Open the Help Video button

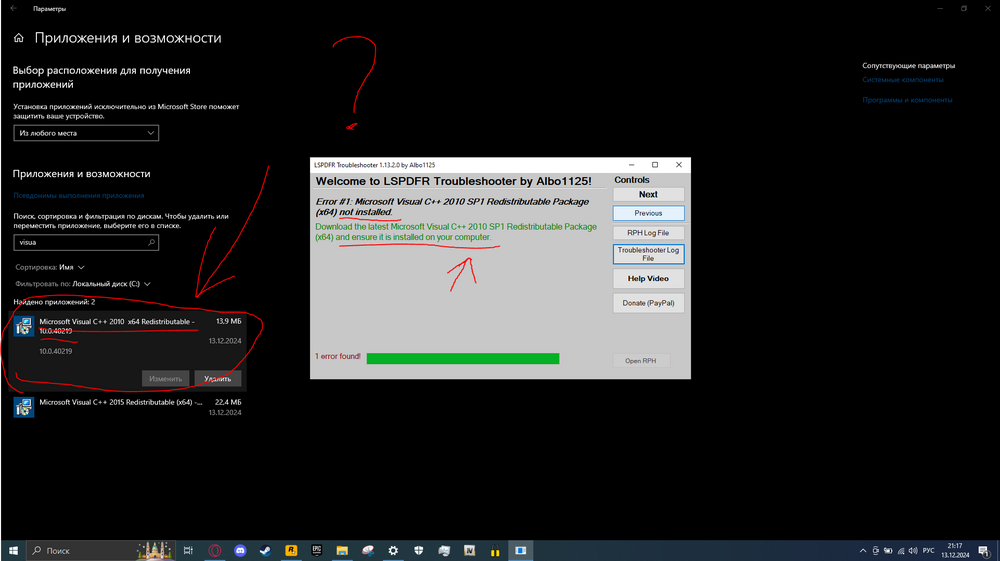click(x=648, y=279)
